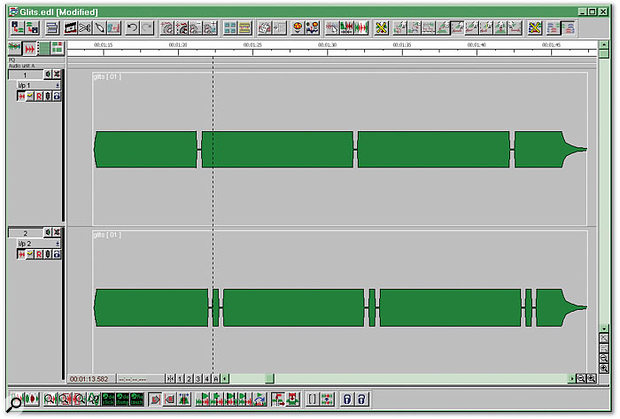The height and width of the screenshot is (419, 620).
Task: Click the 00:01:25 ruler mark
Action: [252, 45]
